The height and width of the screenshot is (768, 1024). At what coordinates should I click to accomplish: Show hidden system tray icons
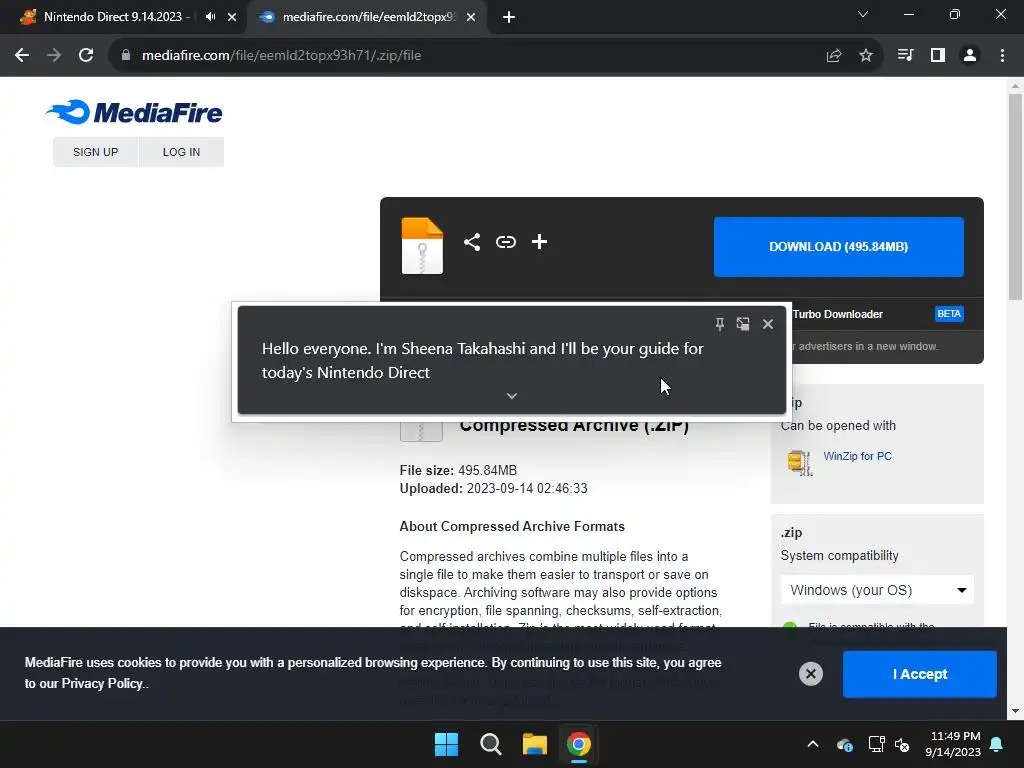813,744
